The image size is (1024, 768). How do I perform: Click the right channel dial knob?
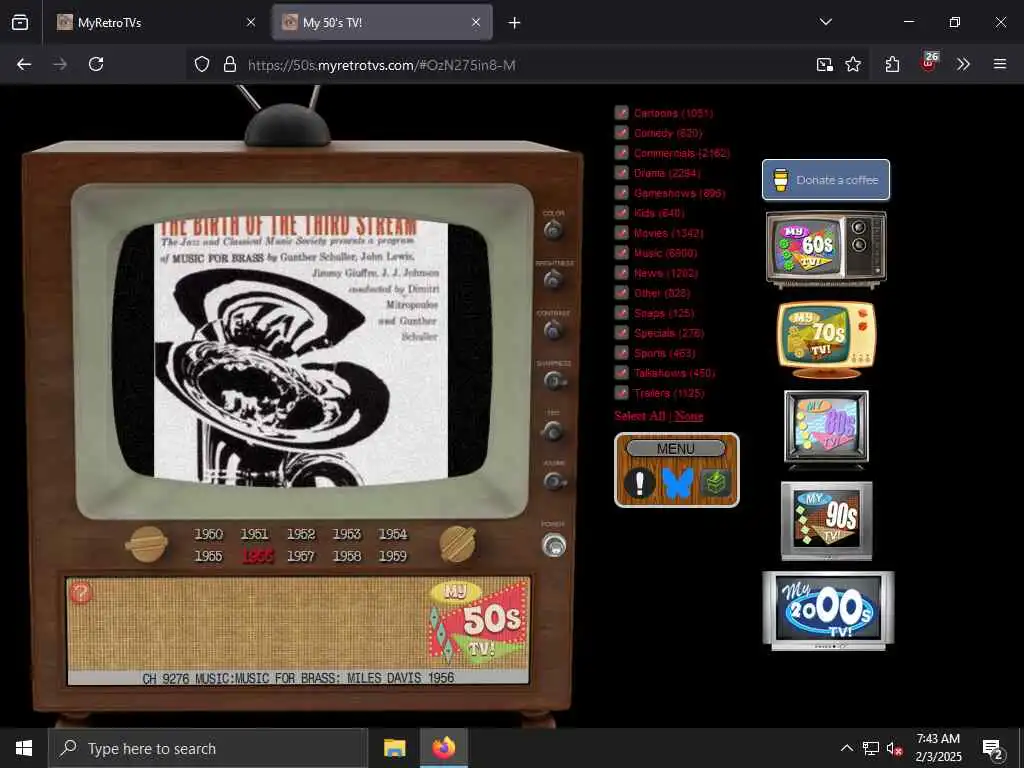(x=457, y=544)
